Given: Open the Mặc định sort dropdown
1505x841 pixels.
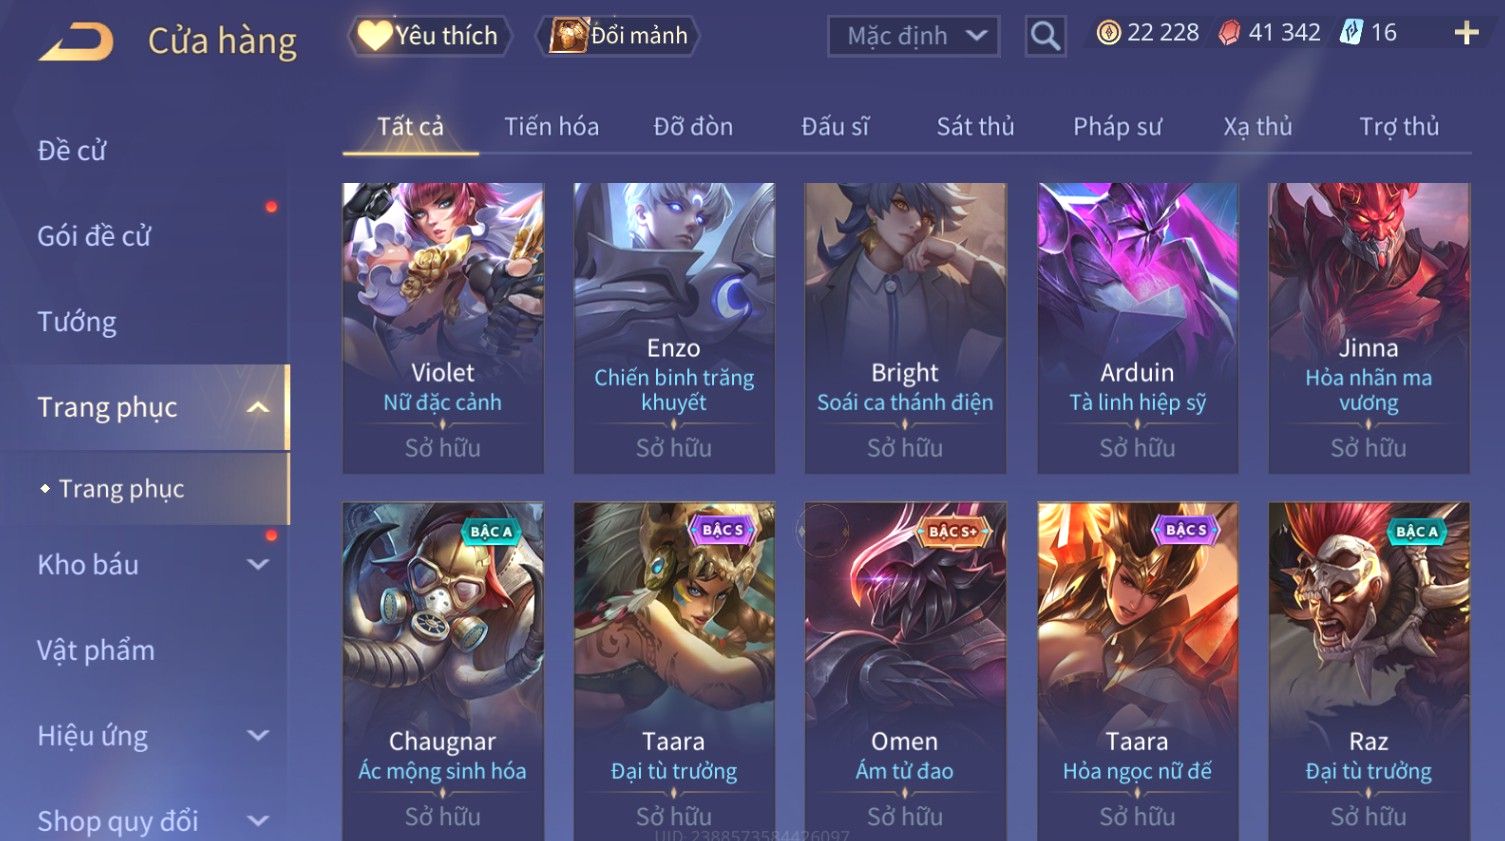Looking at the screenshot, I should click(913, 36).
